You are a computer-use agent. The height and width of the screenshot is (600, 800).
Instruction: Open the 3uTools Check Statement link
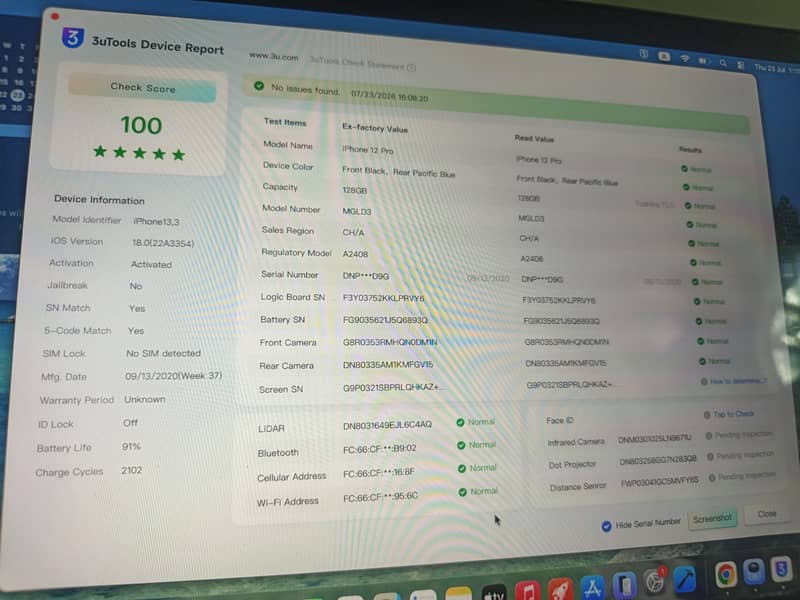coord(357,63)
